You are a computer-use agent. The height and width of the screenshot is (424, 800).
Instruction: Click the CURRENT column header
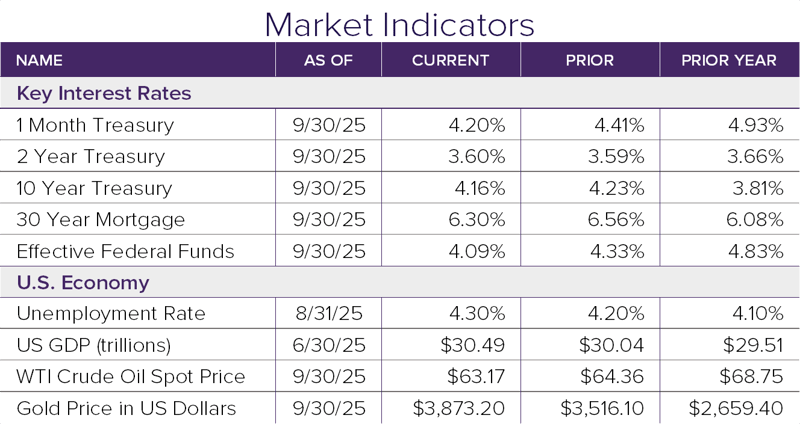(x=450, y=60)
